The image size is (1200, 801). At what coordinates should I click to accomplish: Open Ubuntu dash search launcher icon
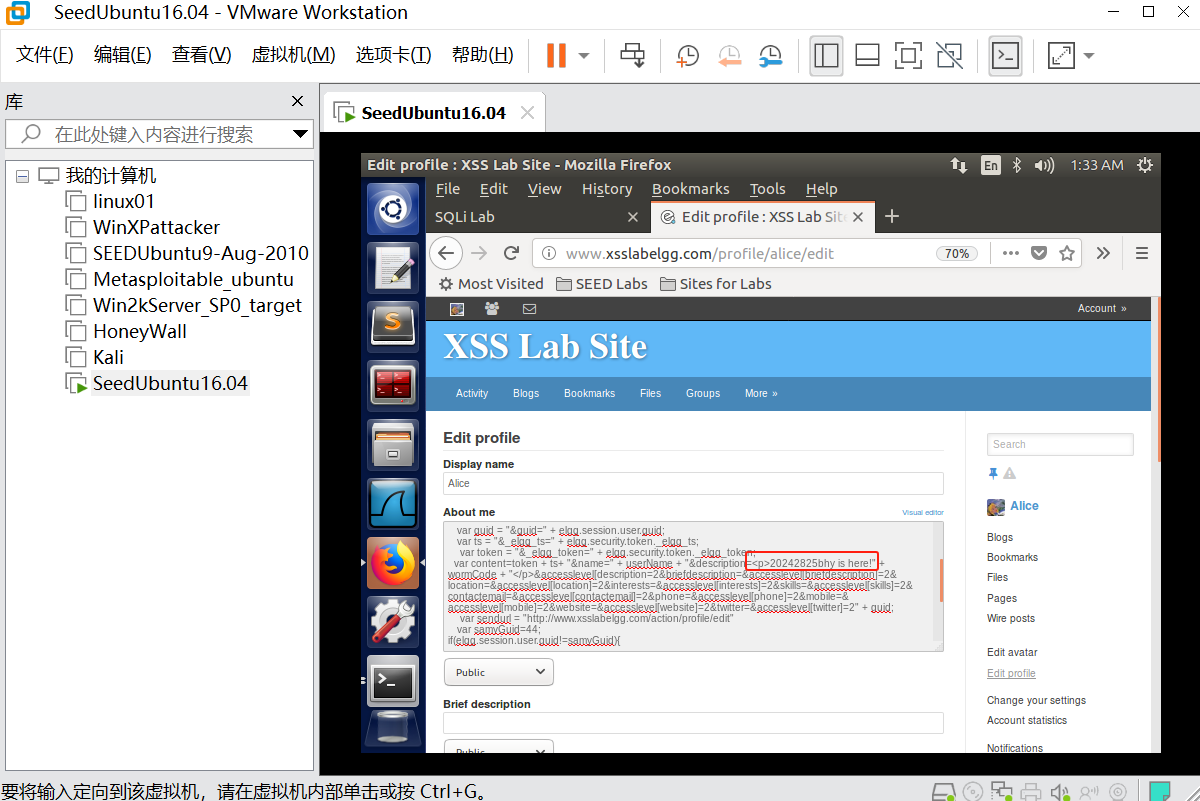pos(393,209)
